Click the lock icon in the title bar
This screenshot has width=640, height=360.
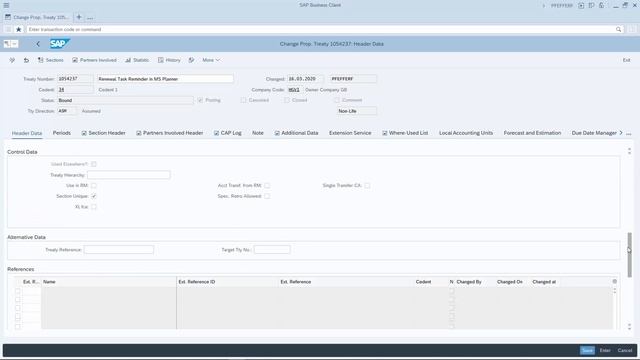point(602,6)
